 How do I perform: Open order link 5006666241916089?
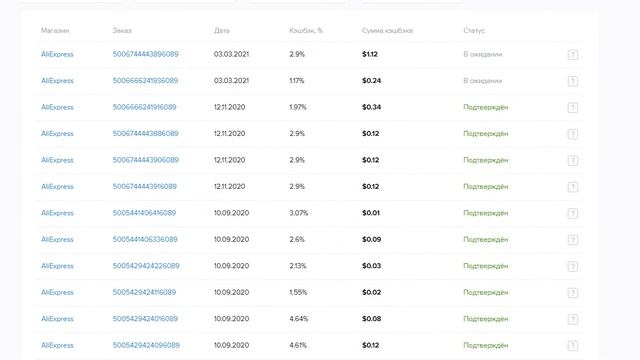tap(144, 107)
